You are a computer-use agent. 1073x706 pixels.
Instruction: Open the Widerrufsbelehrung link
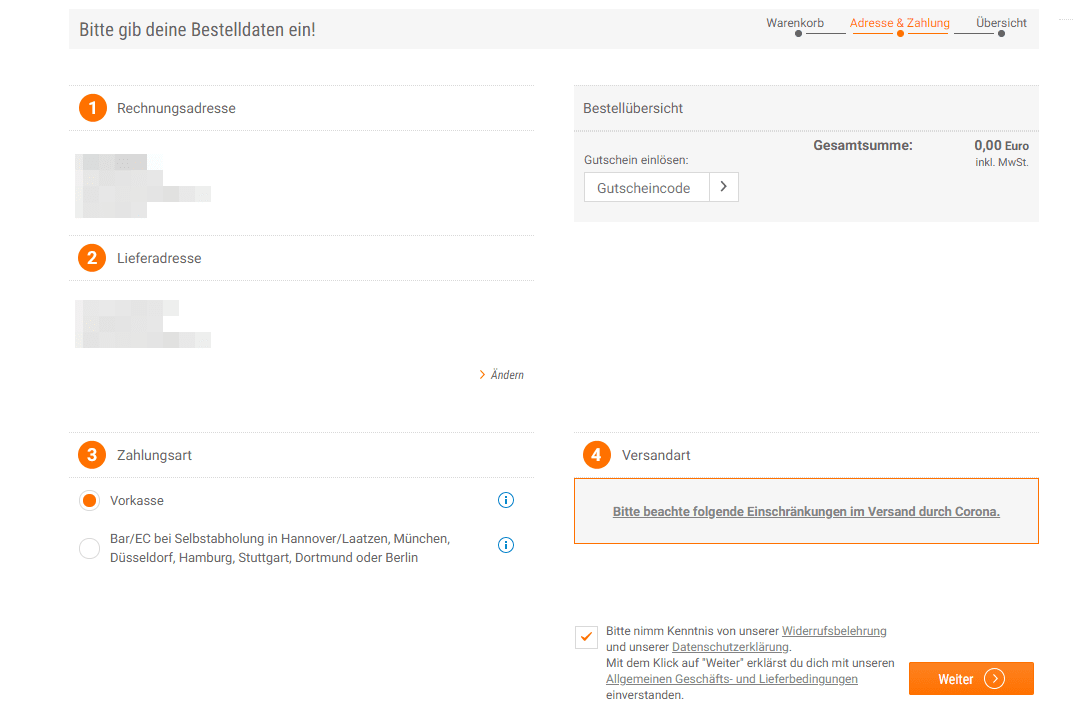pyautogui.click(x=834, y=631)
